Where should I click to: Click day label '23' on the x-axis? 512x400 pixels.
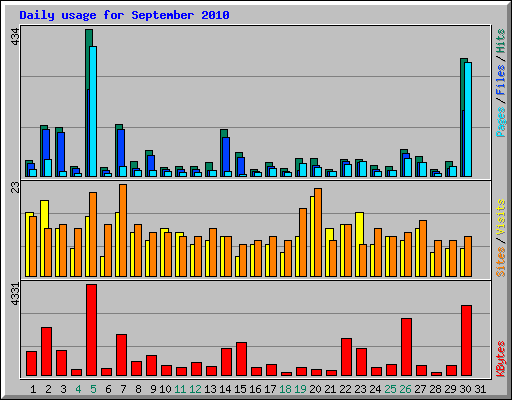(360, 389)
